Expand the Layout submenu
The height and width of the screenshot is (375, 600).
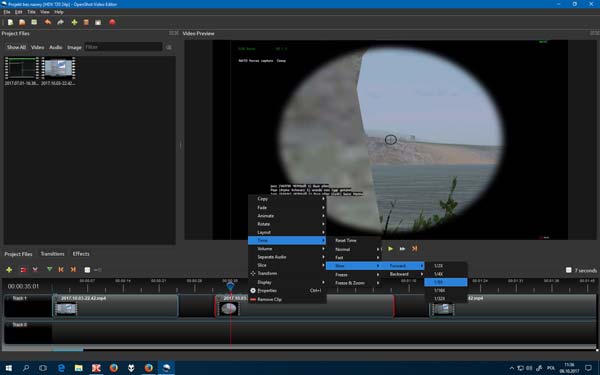click(x=287, y=232)
